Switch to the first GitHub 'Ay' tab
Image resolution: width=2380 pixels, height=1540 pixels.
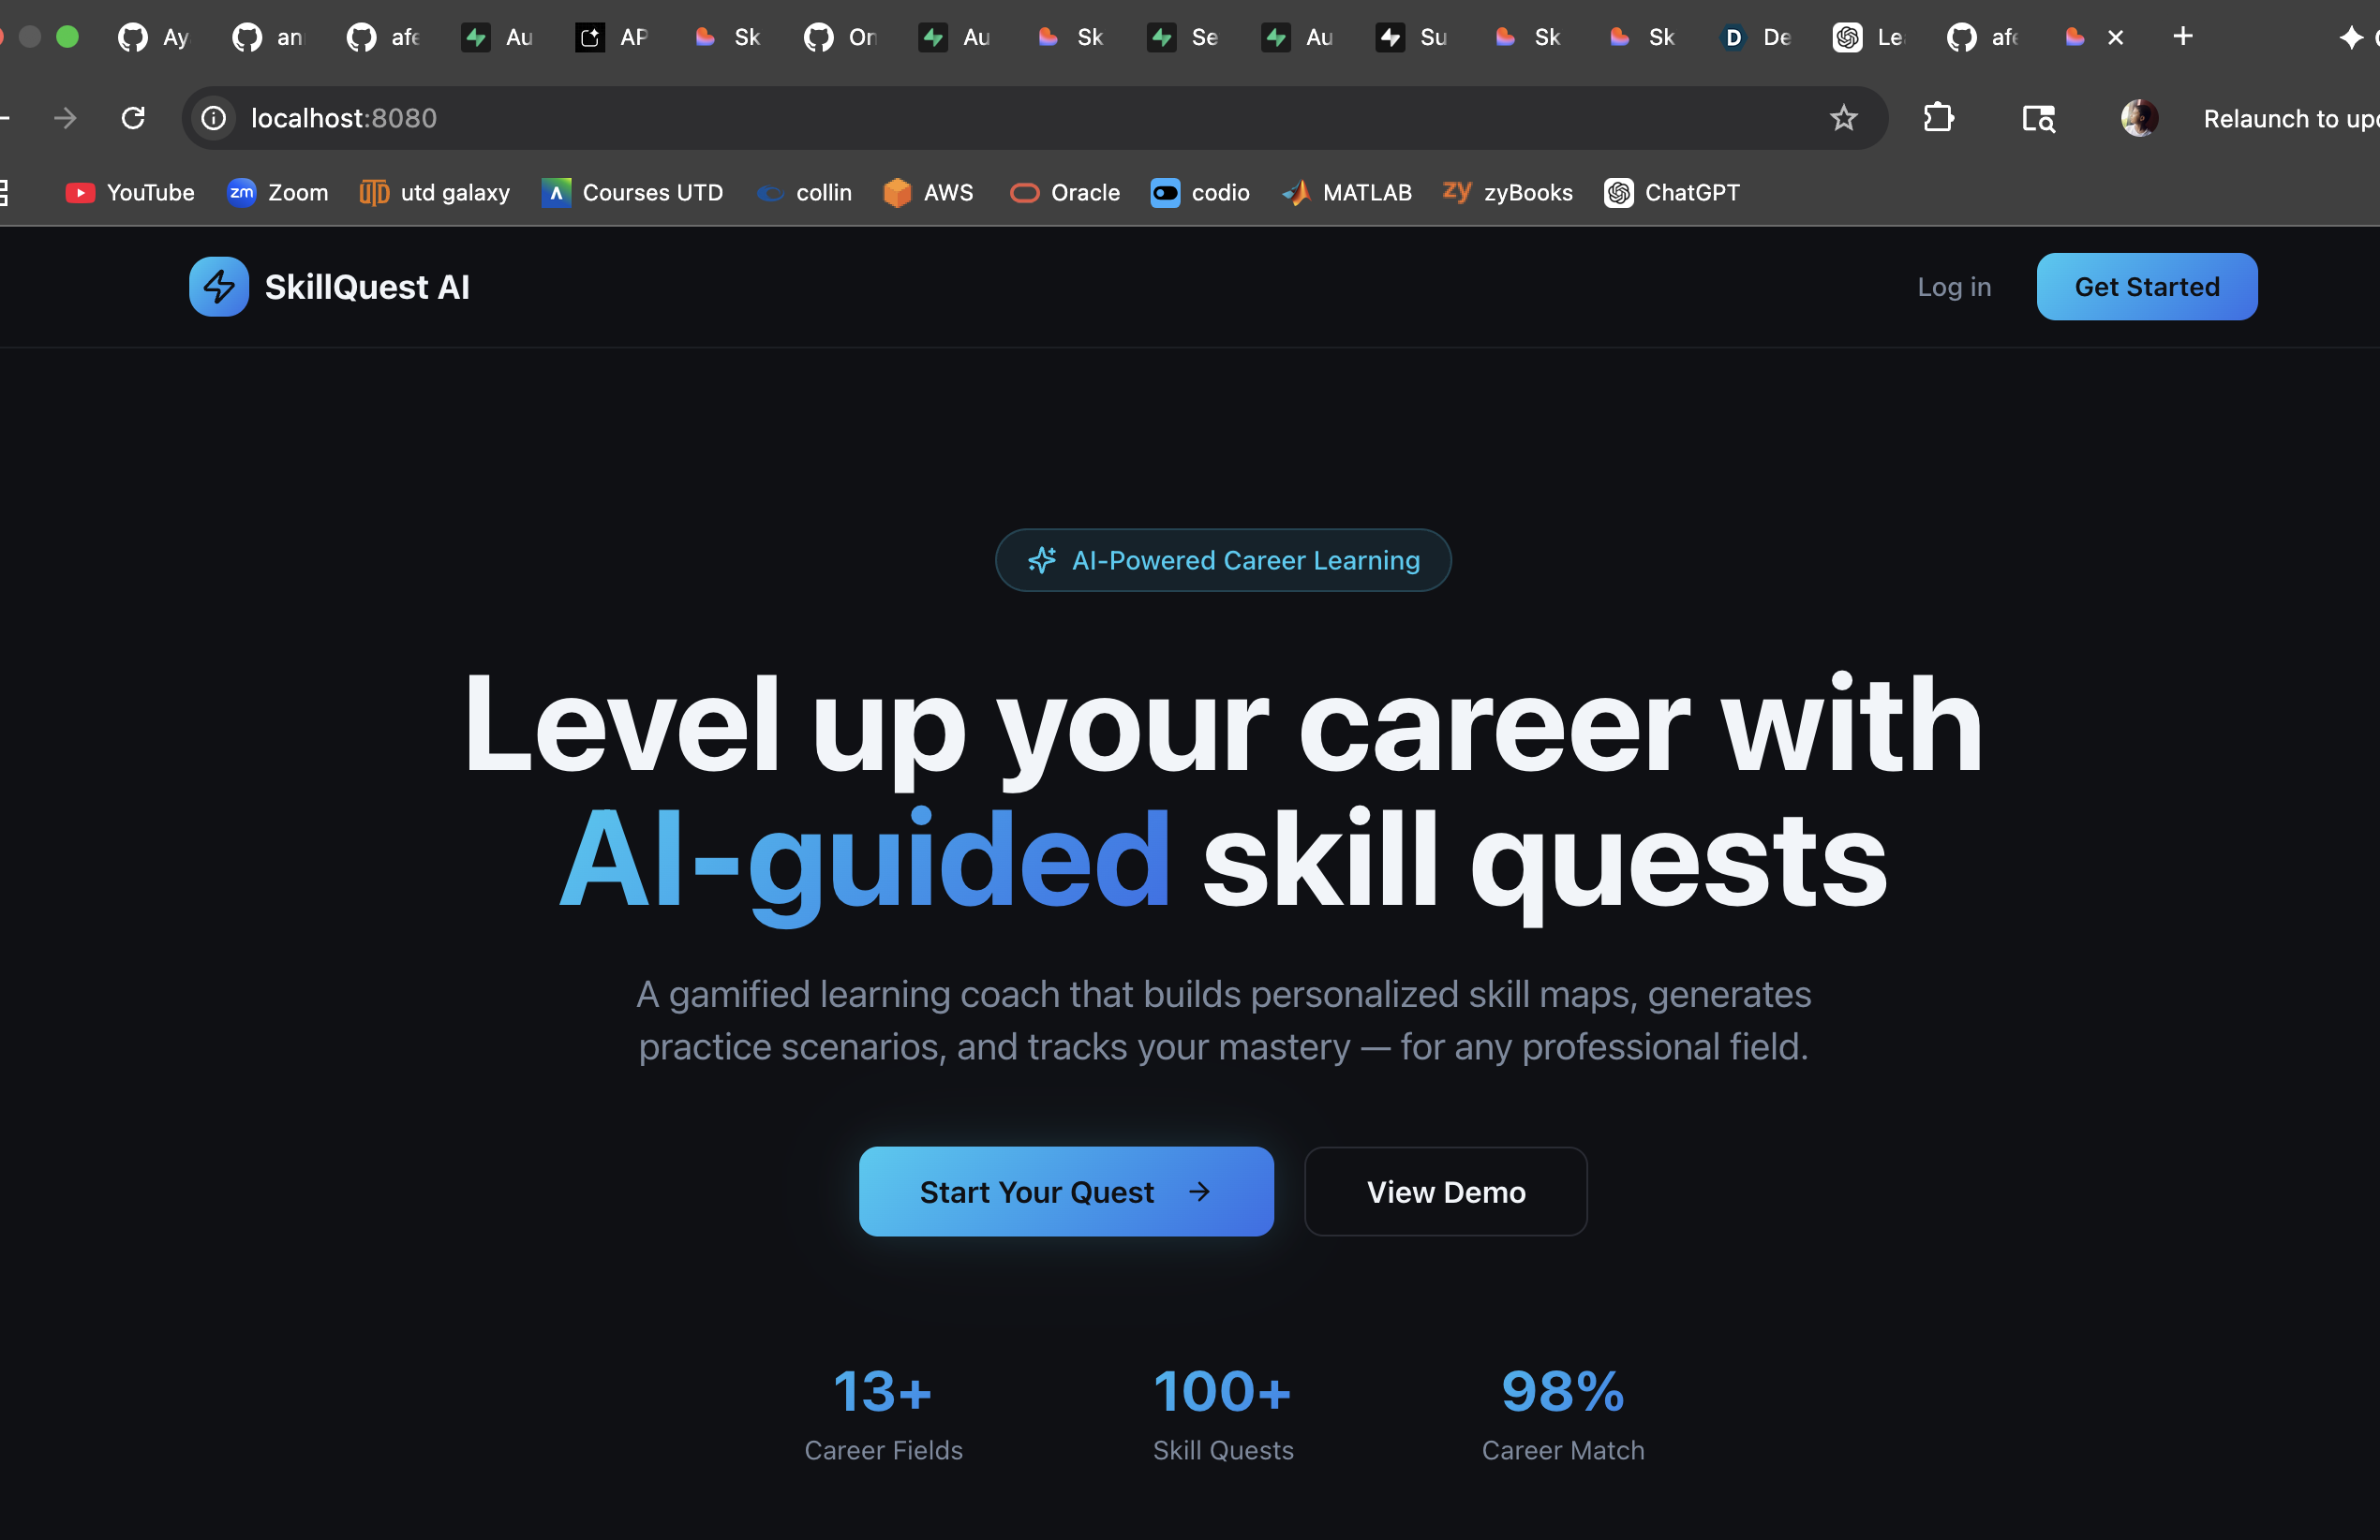pos(154,37)
